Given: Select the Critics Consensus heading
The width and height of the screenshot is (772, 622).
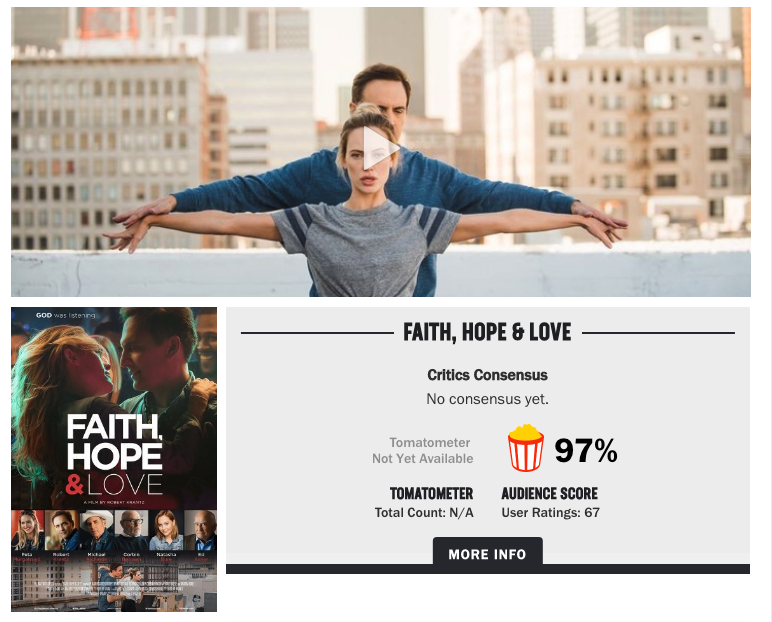Looking at the screenshot, I should (x=487, y=375).
